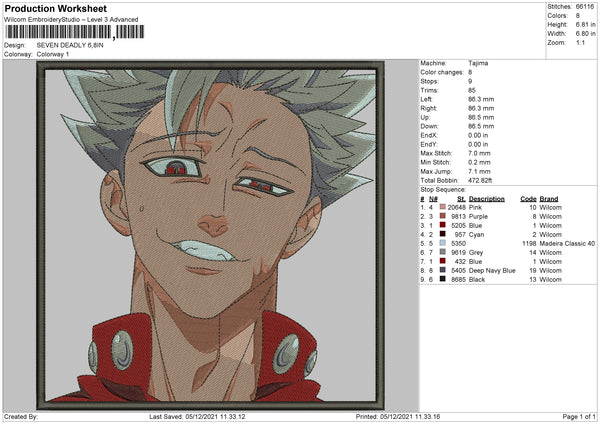This screenshot has height=424, width=600.
Task: Click the 'Stops:' label
Action: coord(429,81)
